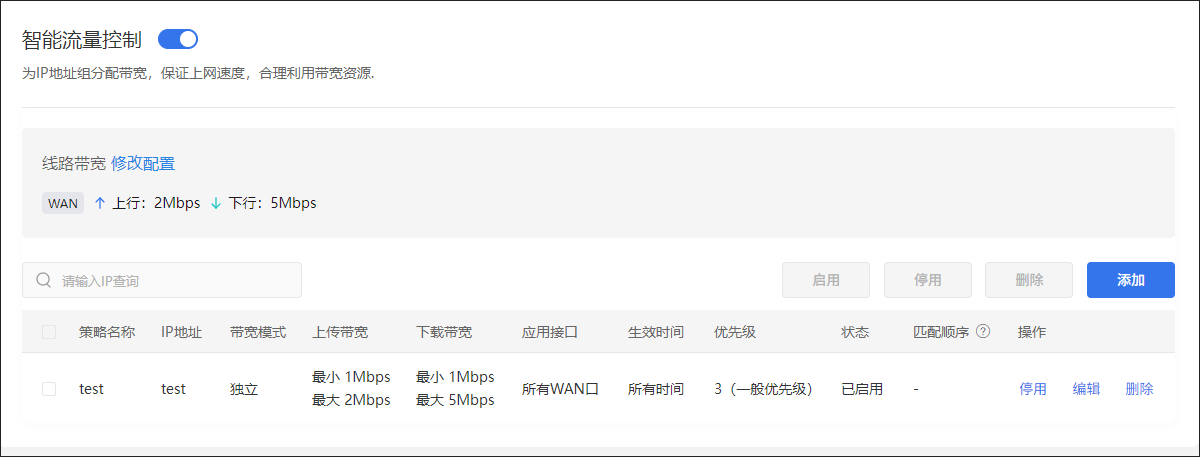Click the WAN label tag
The height and width of the screenshot is (457, 1200).
point(63,203)
